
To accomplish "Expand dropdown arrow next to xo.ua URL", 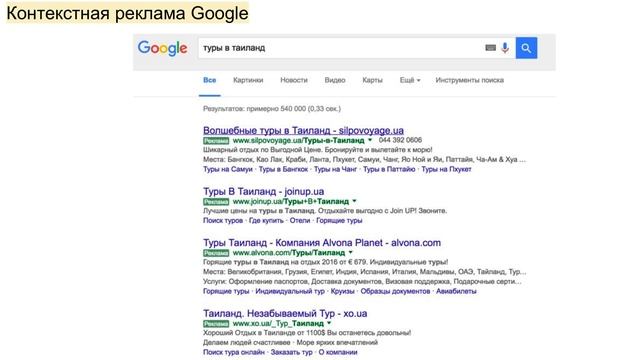I will pyautogui.click(x=329, y=323).
